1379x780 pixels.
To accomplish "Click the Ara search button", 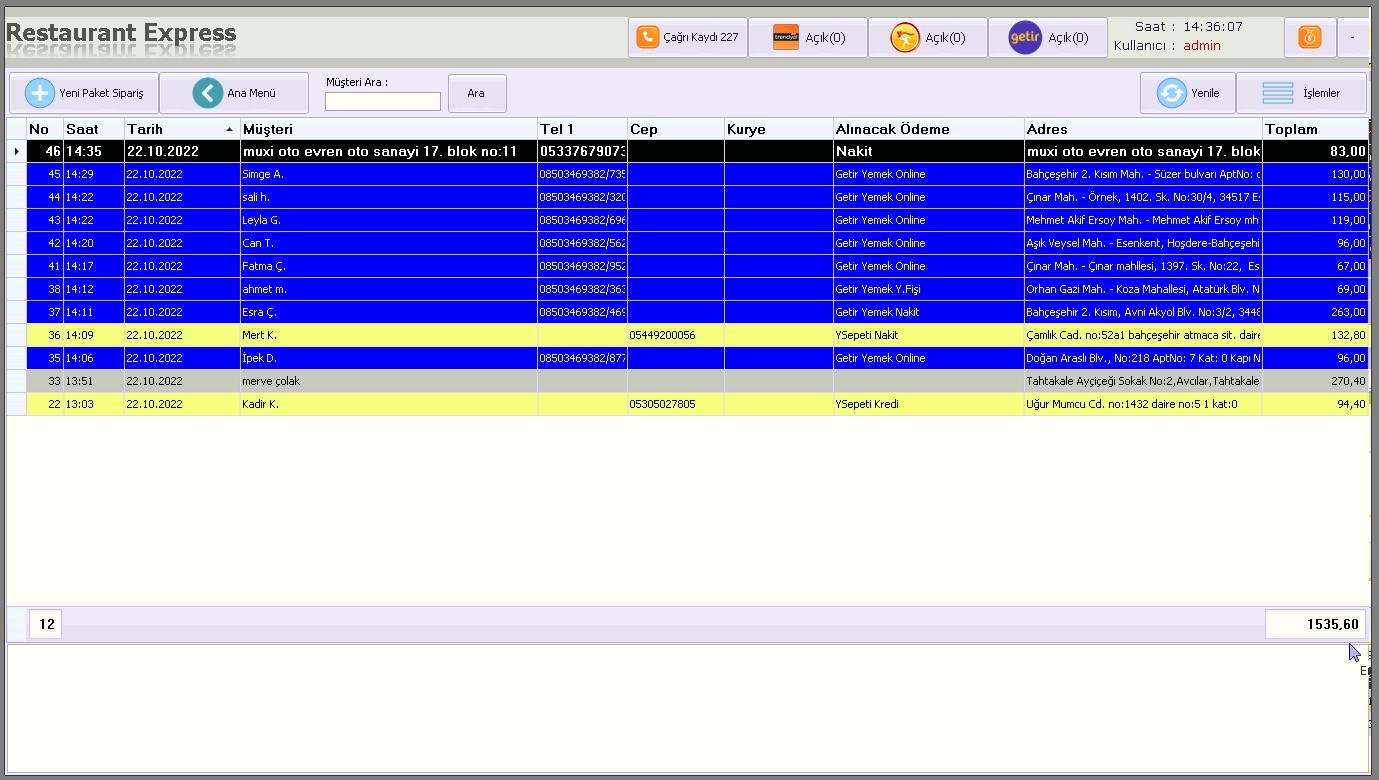I will click(x=477, y=93).
